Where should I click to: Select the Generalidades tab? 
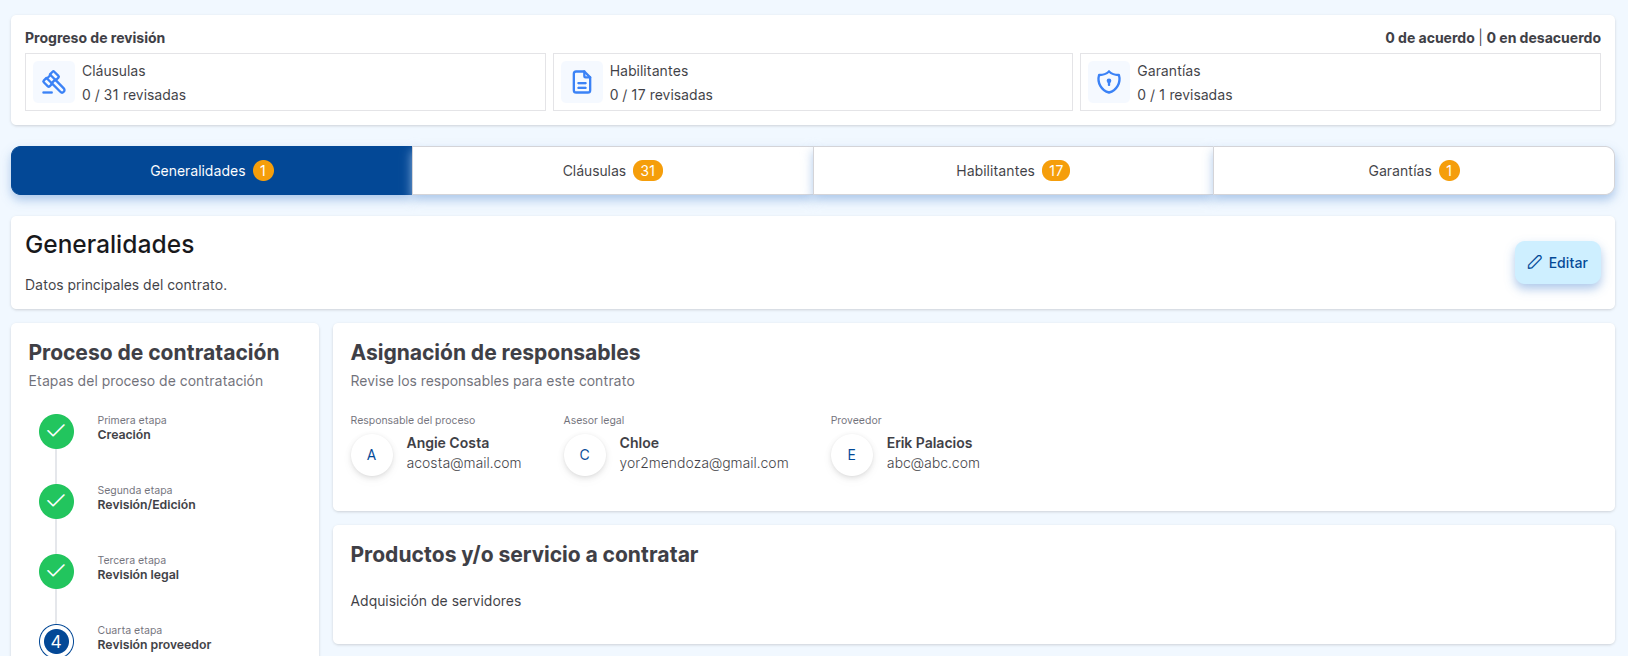[x=211, y=171]
